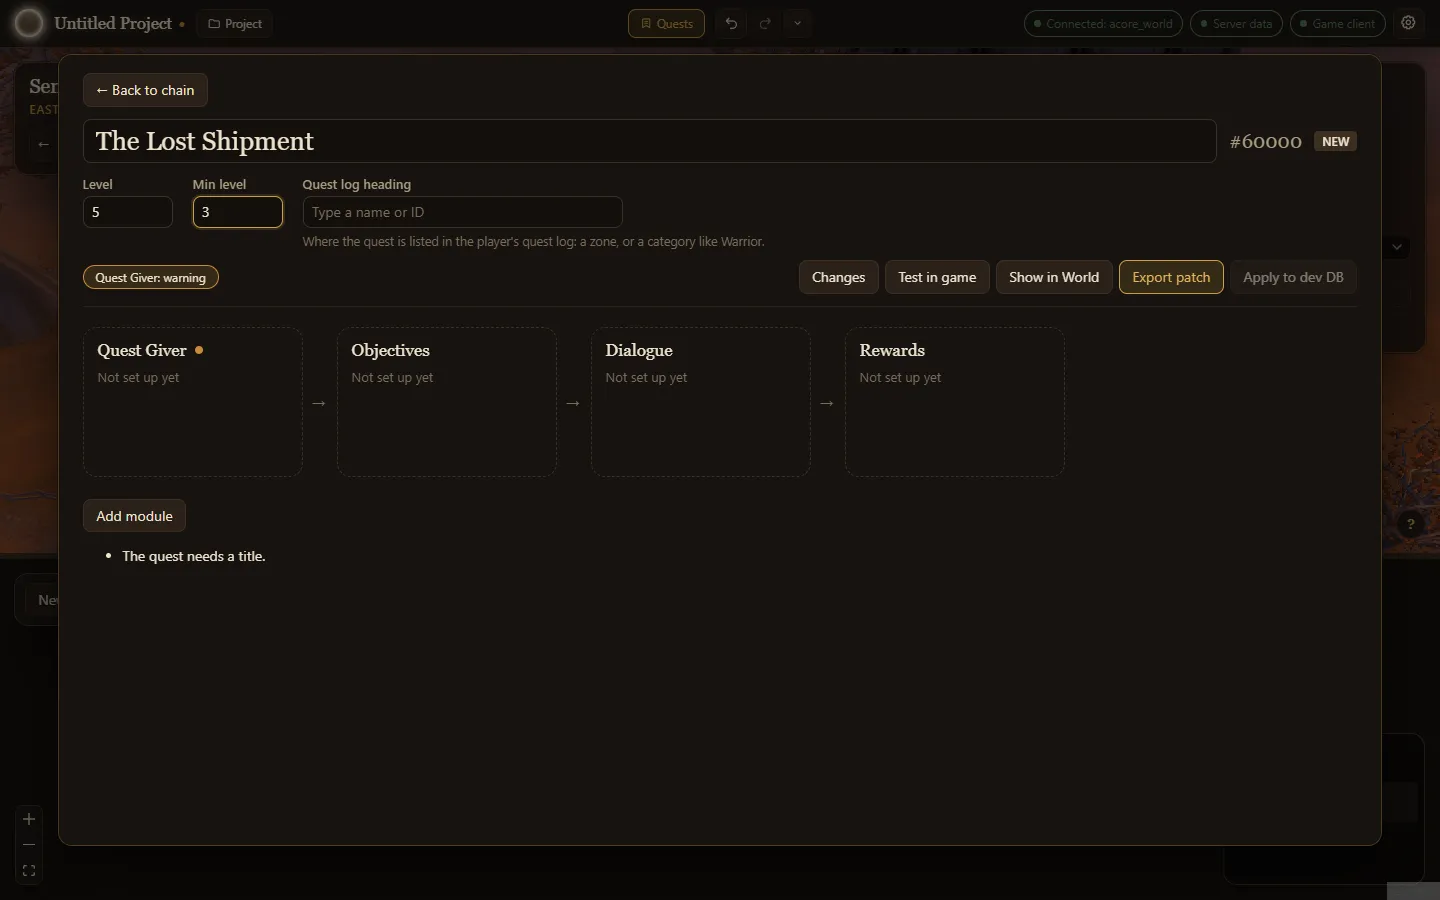Expand the dropdown arrow beside redo
Screen dimensions: 1440x900
(797, 23)
